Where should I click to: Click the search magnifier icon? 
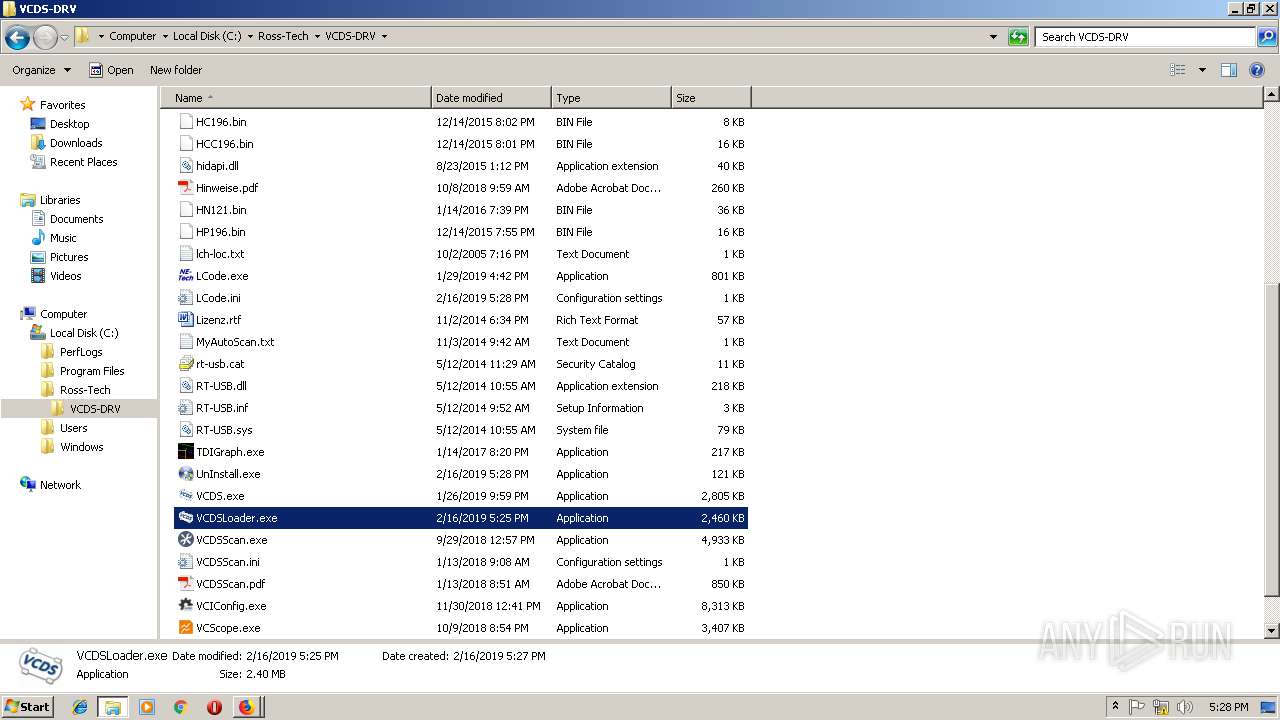1267,37
